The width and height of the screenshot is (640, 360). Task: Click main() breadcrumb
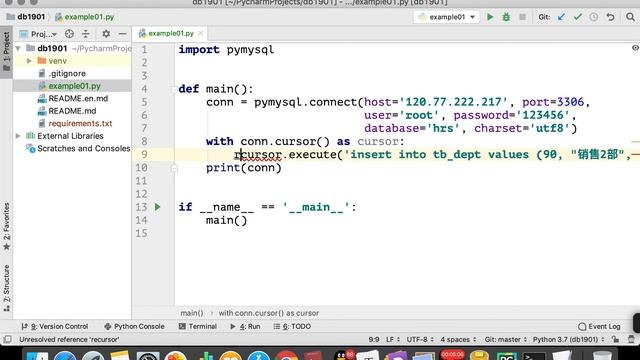(x=192, y=313)
